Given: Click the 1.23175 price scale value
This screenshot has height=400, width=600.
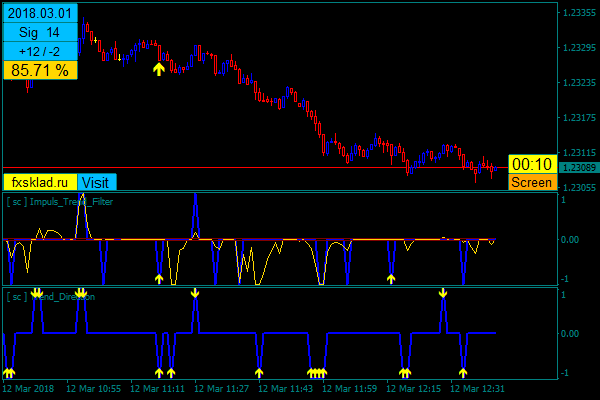Looking at the screenshot, I should click(579, 118).
